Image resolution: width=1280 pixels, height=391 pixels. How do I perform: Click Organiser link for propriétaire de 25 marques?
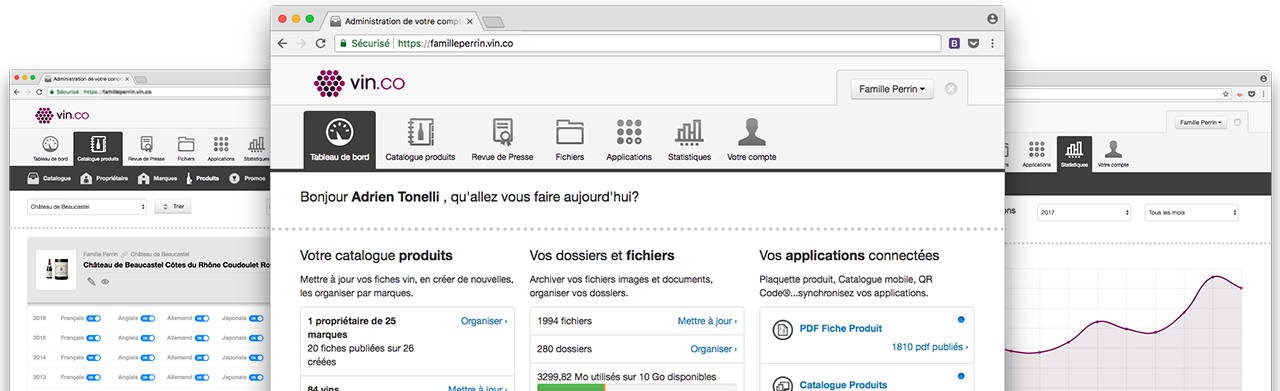pos(484,321)
